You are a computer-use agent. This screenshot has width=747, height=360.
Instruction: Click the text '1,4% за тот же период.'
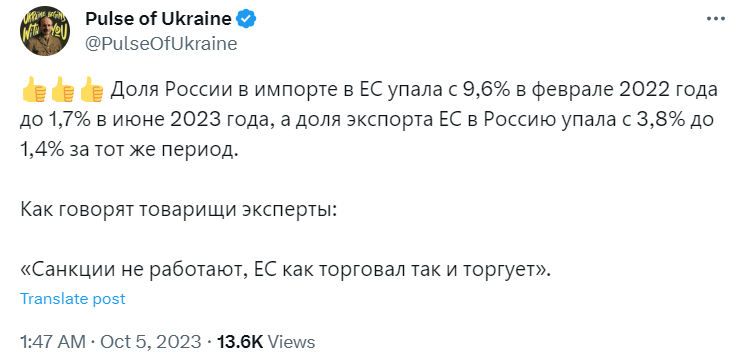point(128,151)
